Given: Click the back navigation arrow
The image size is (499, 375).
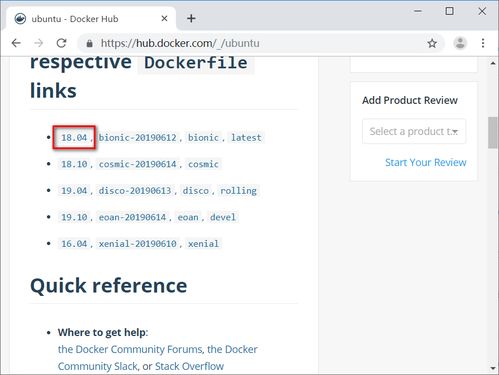Looking at the screenshot, I should [16, 43].
